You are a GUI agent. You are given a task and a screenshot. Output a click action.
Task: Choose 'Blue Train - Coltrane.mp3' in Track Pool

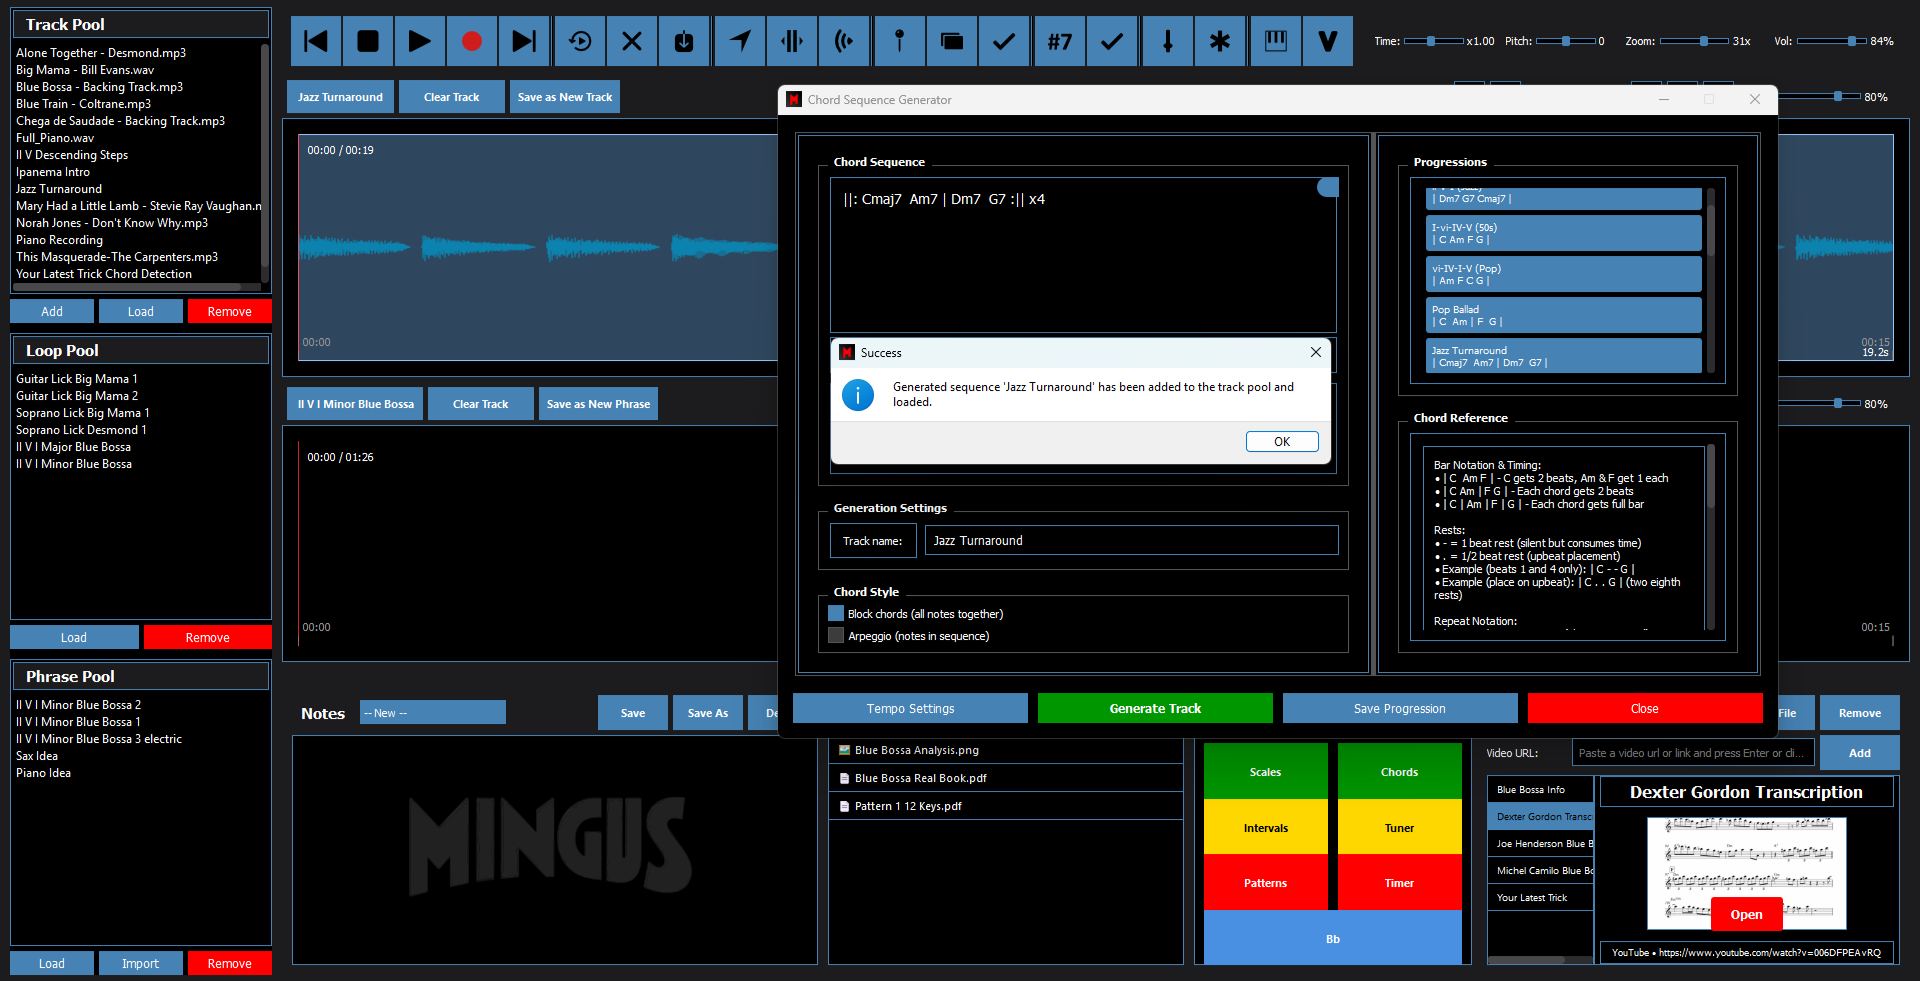point(83,104)
